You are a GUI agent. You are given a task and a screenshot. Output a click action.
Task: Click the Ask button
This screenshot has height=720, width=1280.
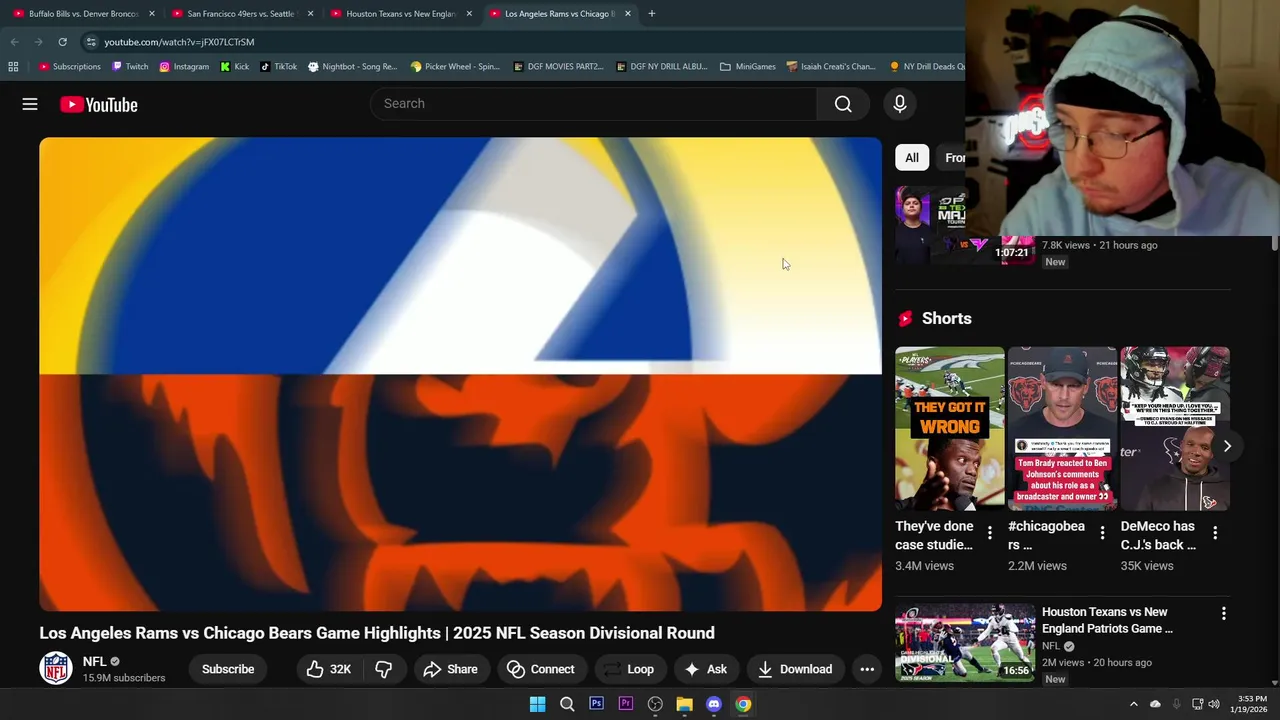705,669
